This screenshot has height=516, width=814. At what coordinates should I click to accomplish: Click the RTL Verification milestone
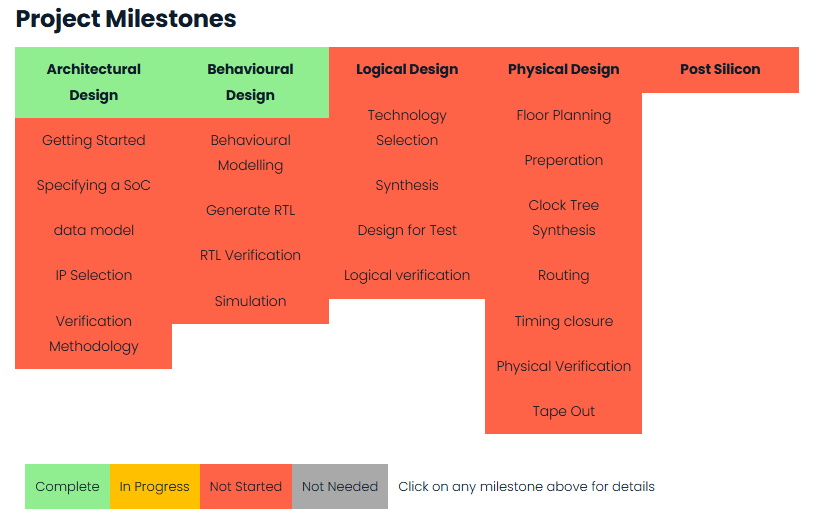click(250, 255)
